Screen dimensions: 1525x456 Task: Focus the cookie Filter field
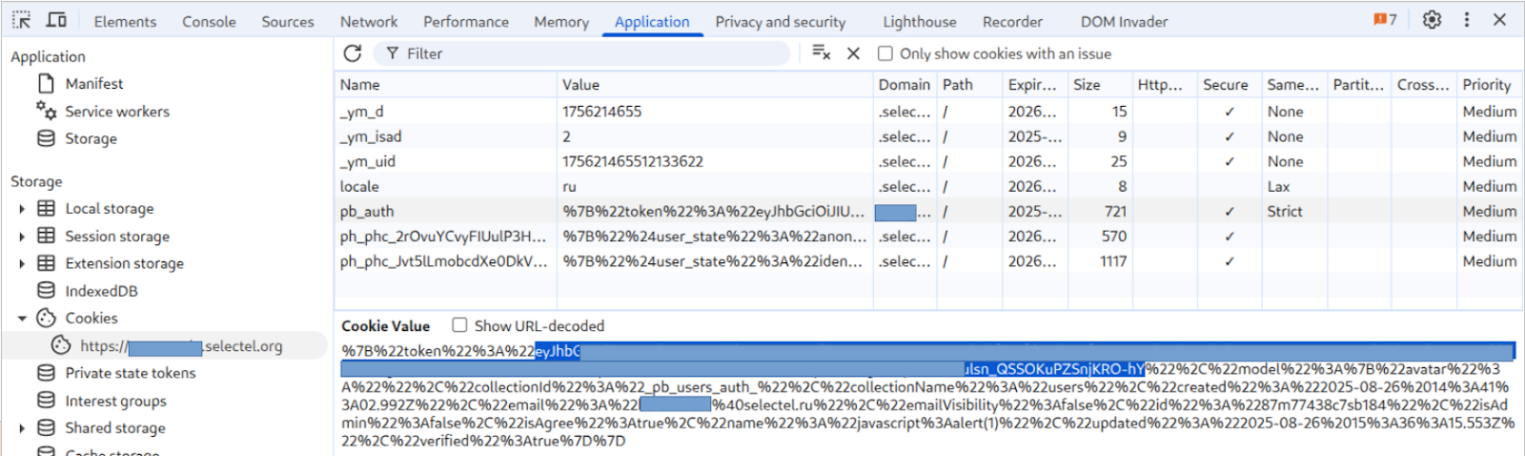click(x=581, y=53)
